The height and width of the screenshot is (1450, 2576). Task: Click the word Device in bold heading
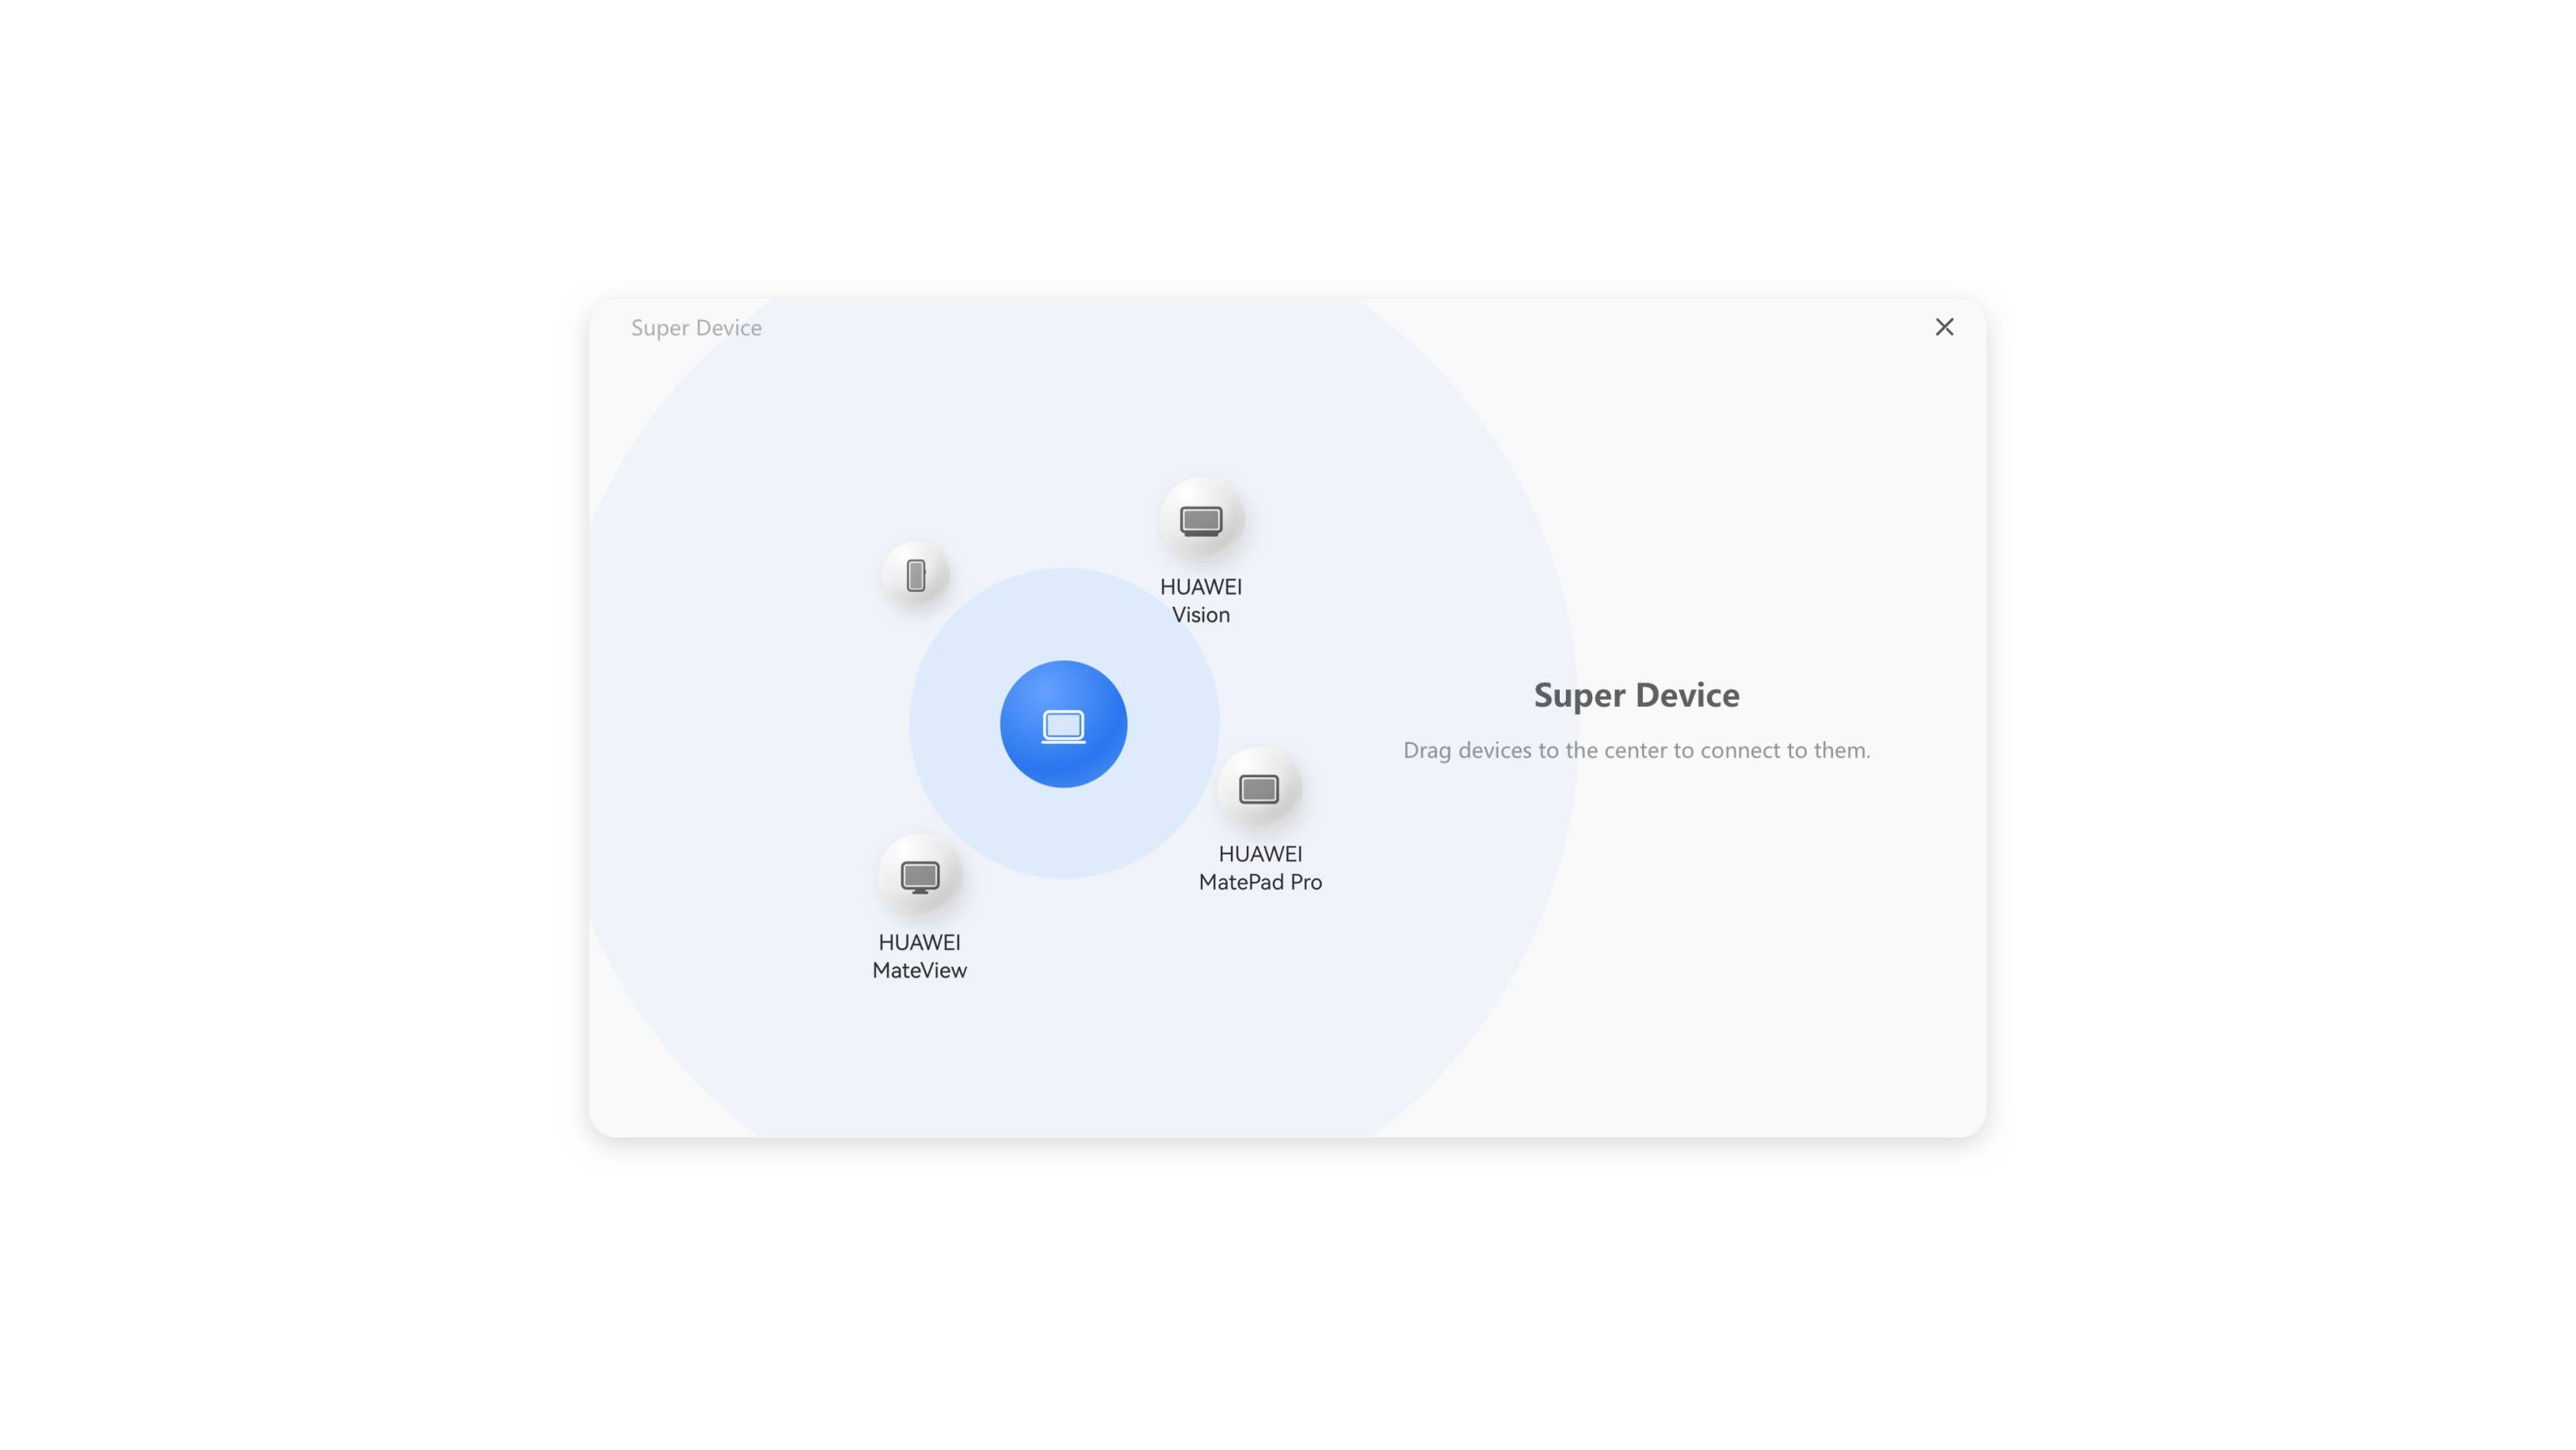tap(1687, 695)
